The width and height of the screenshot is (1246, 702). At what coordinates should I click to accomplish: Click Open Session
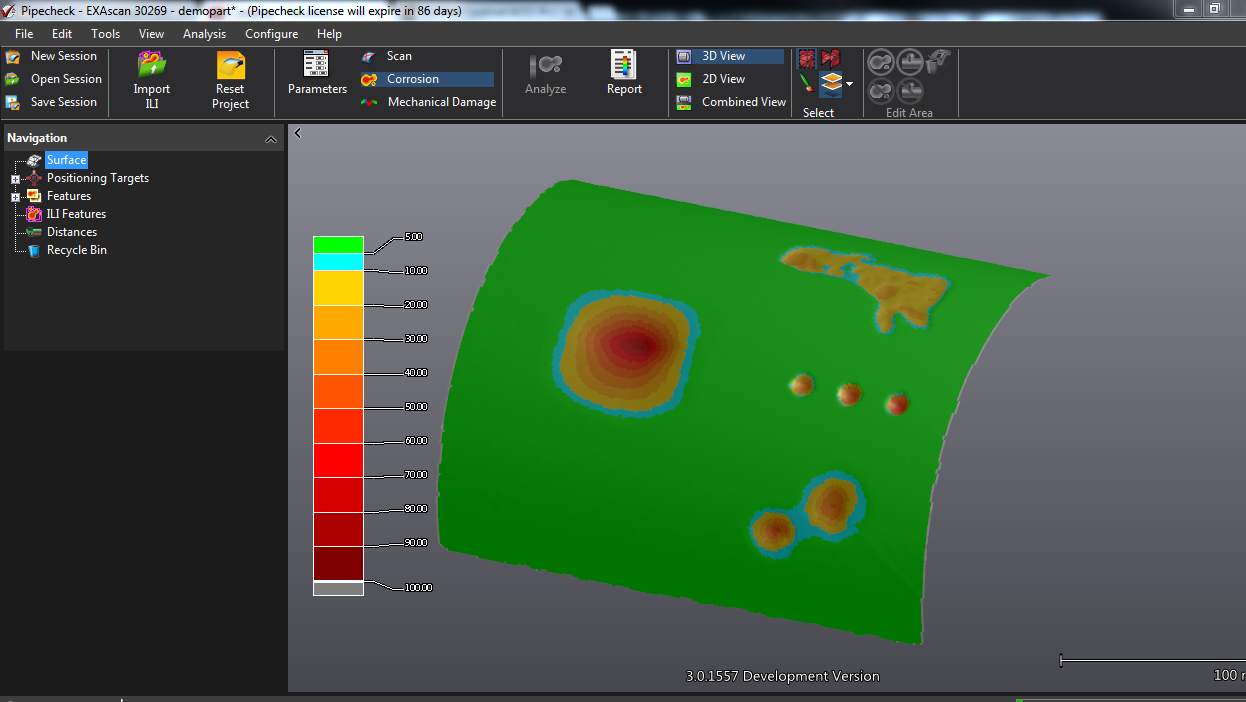click(x=66, y=79)
